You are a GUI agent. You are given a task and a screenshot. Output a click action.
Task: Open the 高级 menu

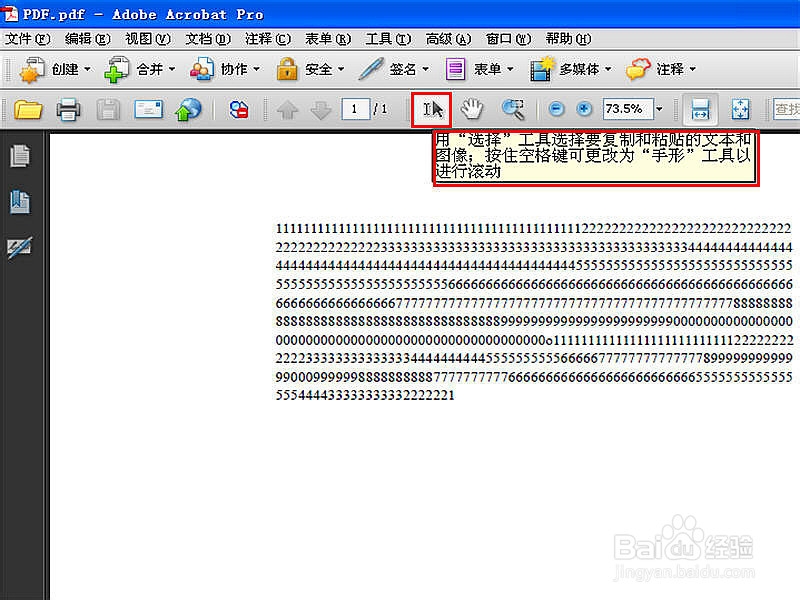(448, 39)
